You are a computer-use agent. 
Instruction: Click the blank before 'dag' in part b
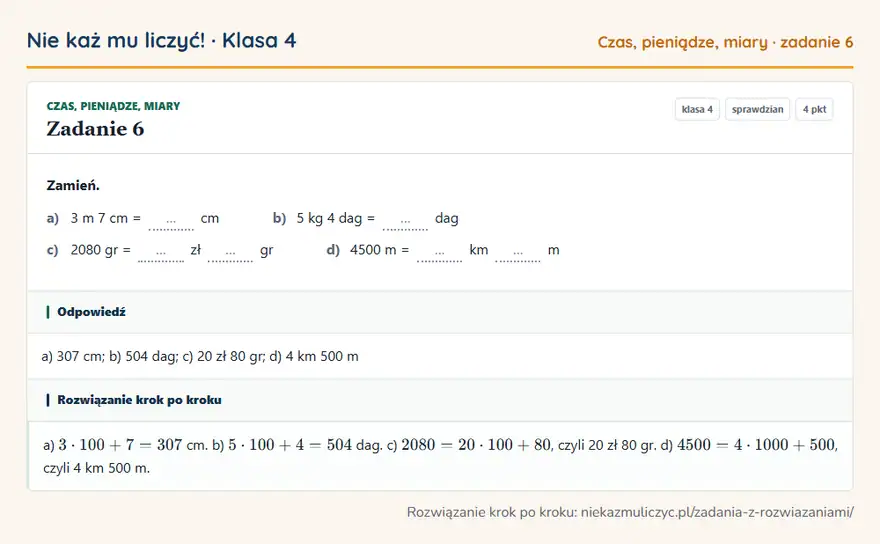pyautogui.click(x=405, y=221)
